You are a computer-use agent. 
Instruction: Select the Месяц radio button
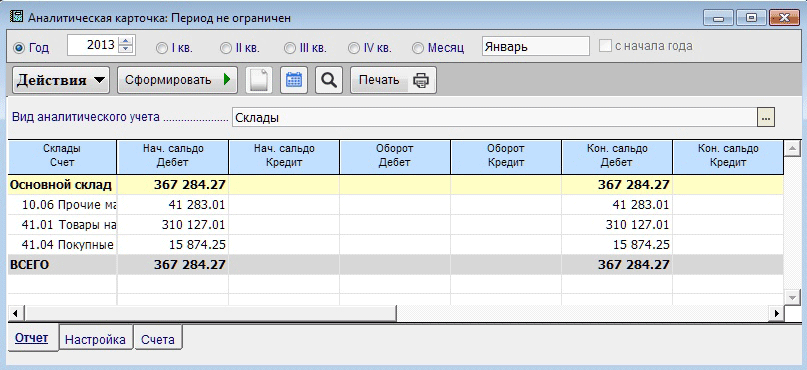(418, 48)
